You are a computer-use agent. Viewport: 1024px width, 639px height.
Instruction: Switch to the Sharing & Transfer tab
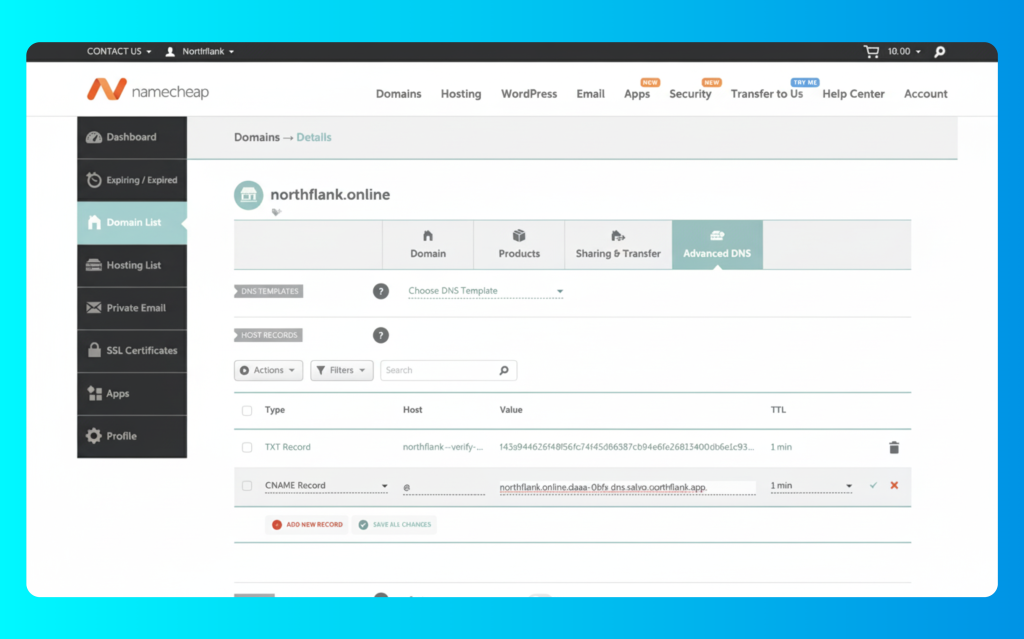coord(618,245)
